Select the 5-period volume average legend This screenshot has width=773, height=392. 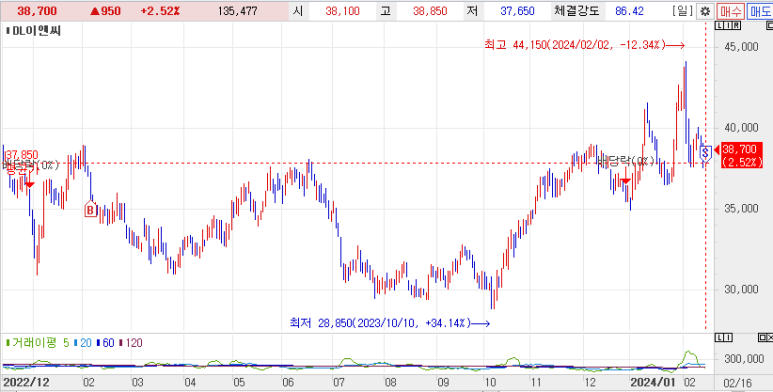66,343
